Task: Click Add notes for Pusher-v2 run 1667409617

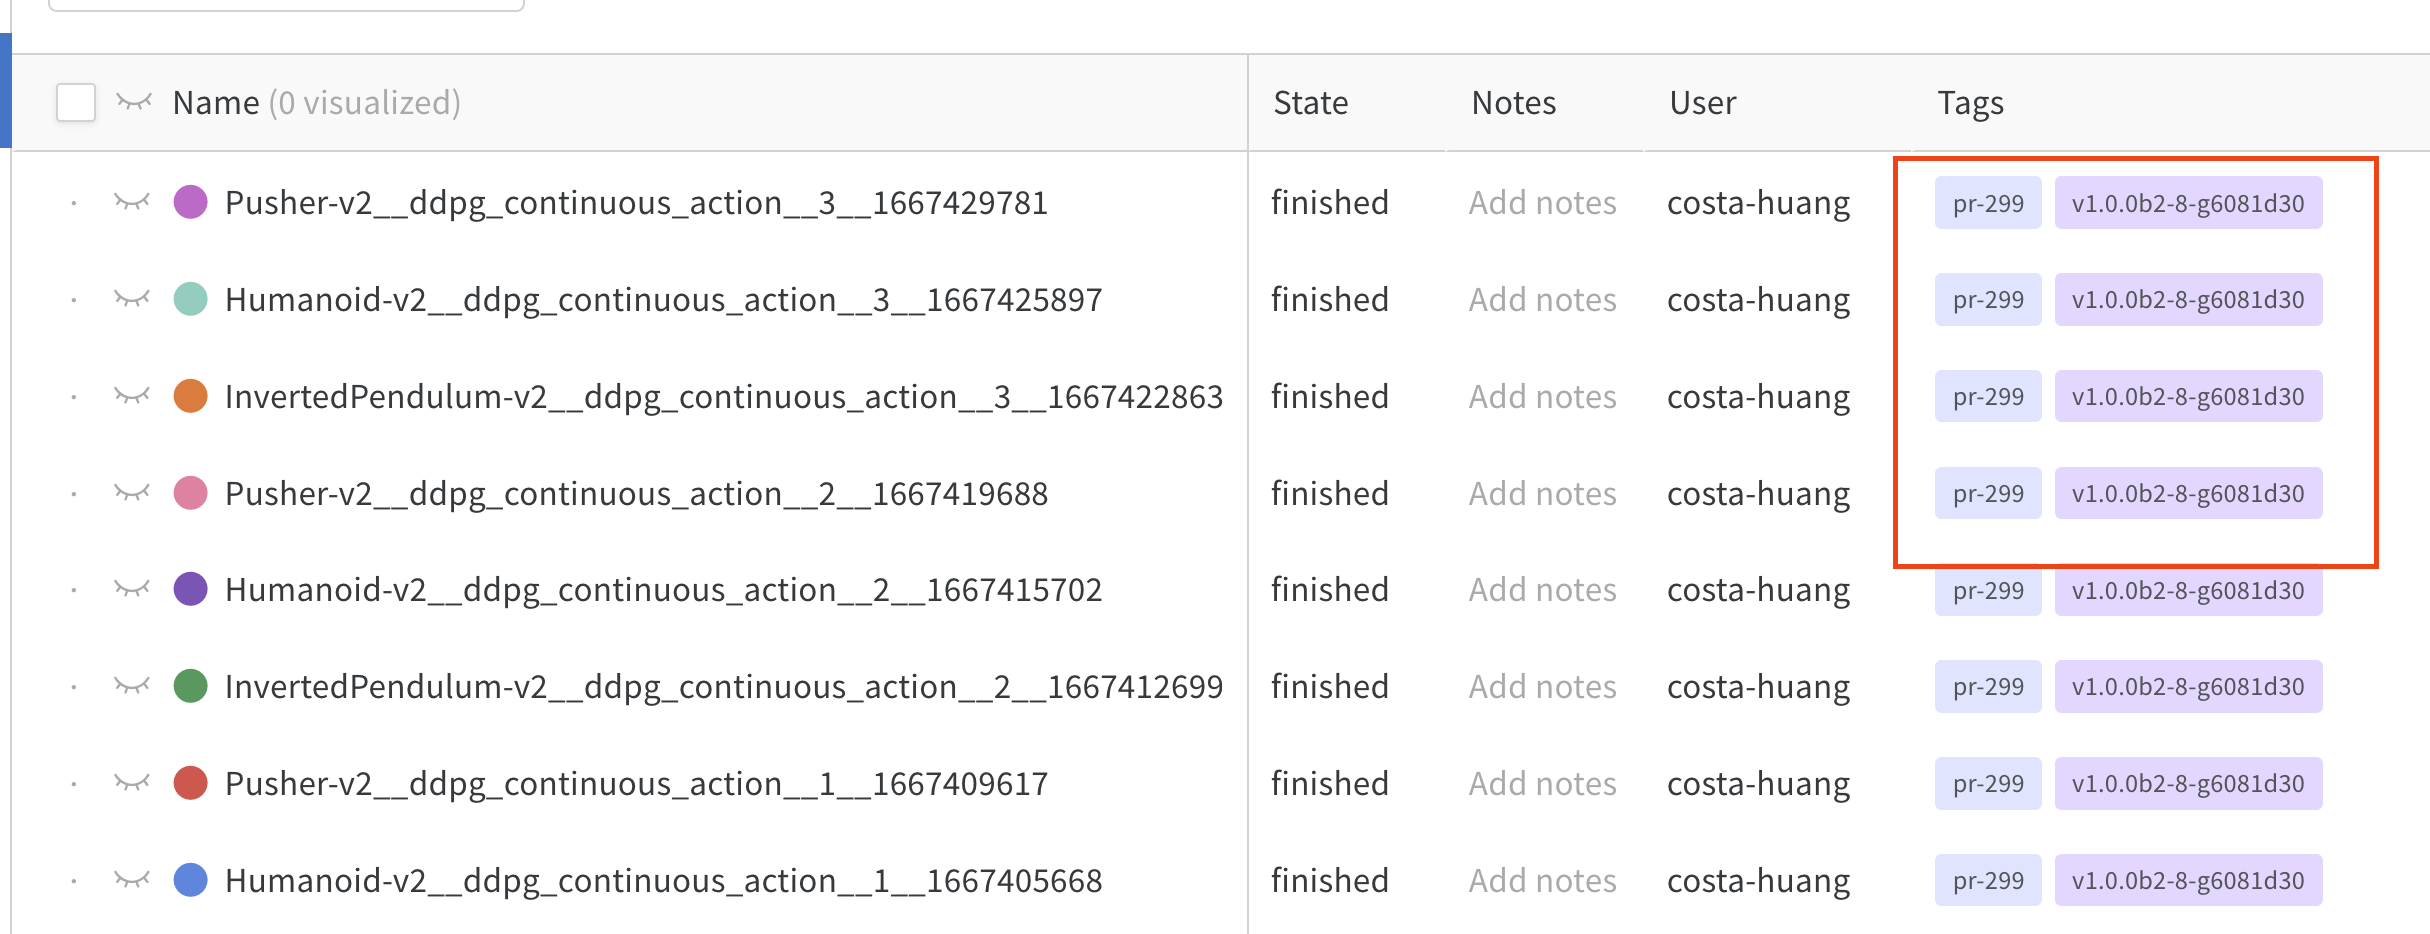Action: pyautogui.click(x=1542, y=783)
